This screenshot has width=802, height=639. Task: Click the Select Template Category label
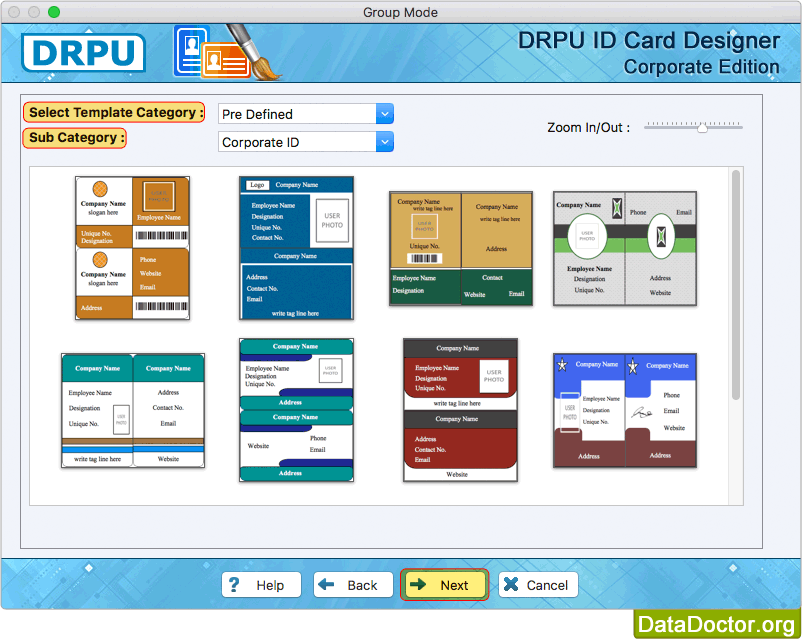point(114,112)
